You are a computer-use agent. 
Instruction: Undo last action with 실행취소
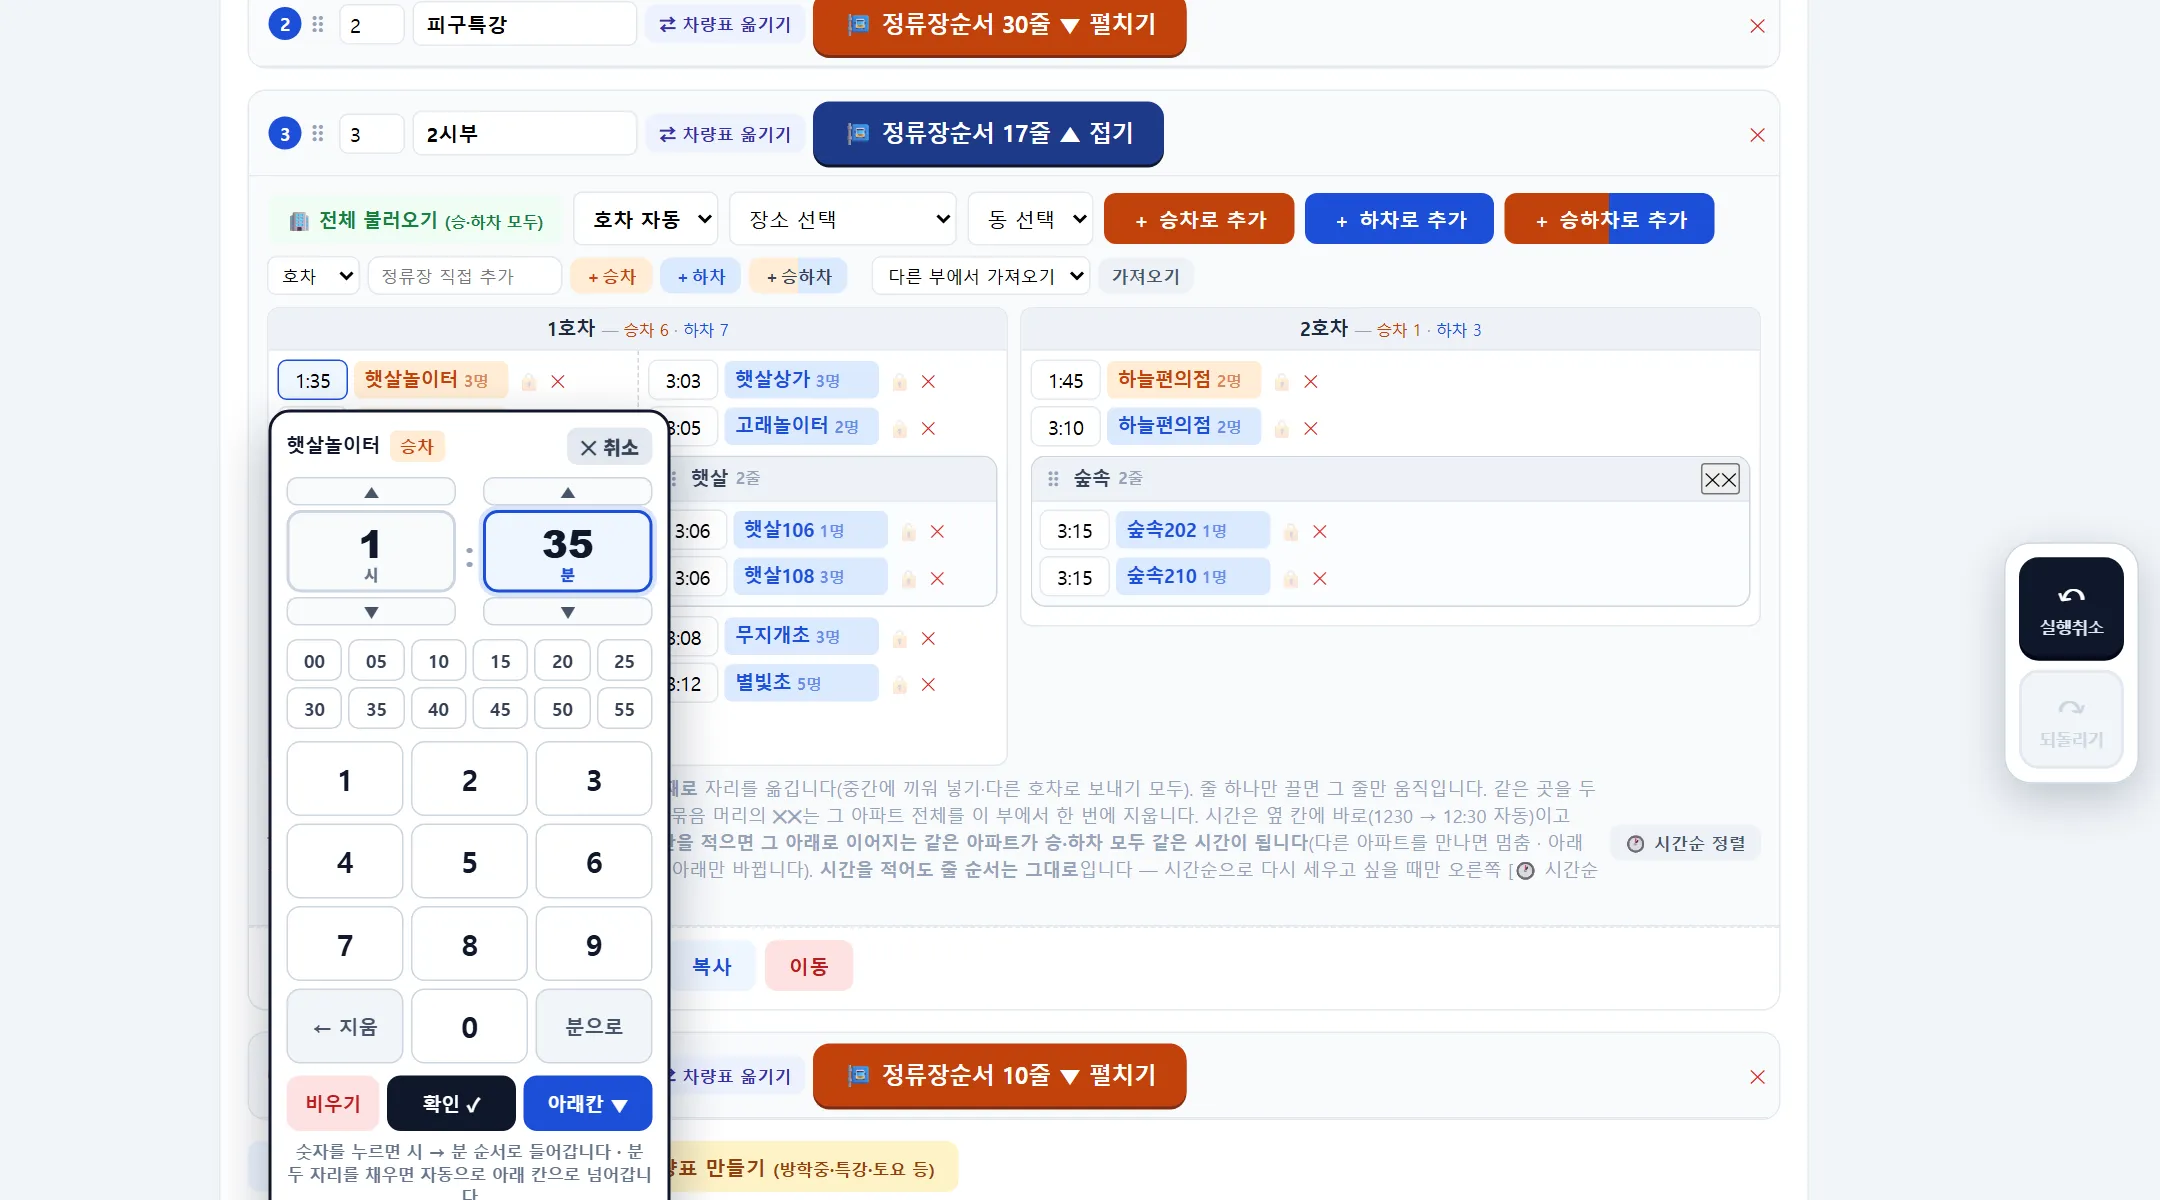click(2071, 608)
